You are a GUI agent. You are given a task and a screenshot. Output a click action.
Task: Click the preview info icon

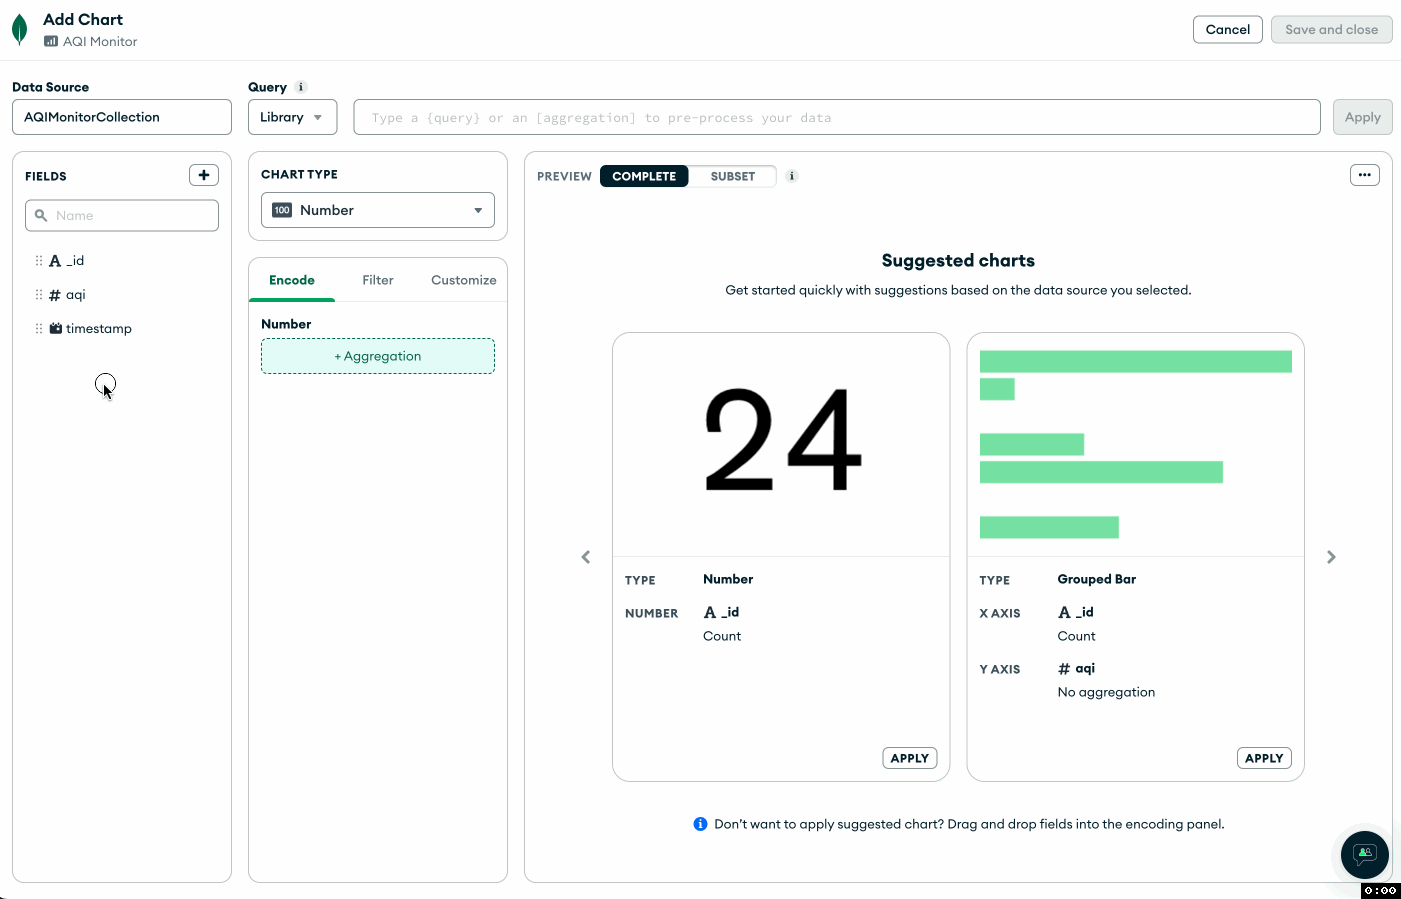tap(792, 176)
